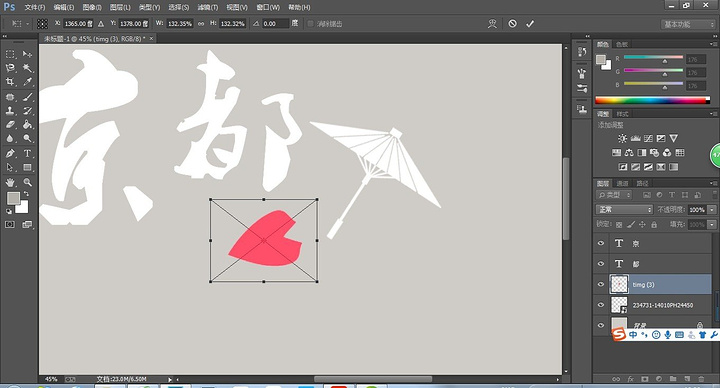
Task: Hide the 都 text layer
Action: [601, 264]
